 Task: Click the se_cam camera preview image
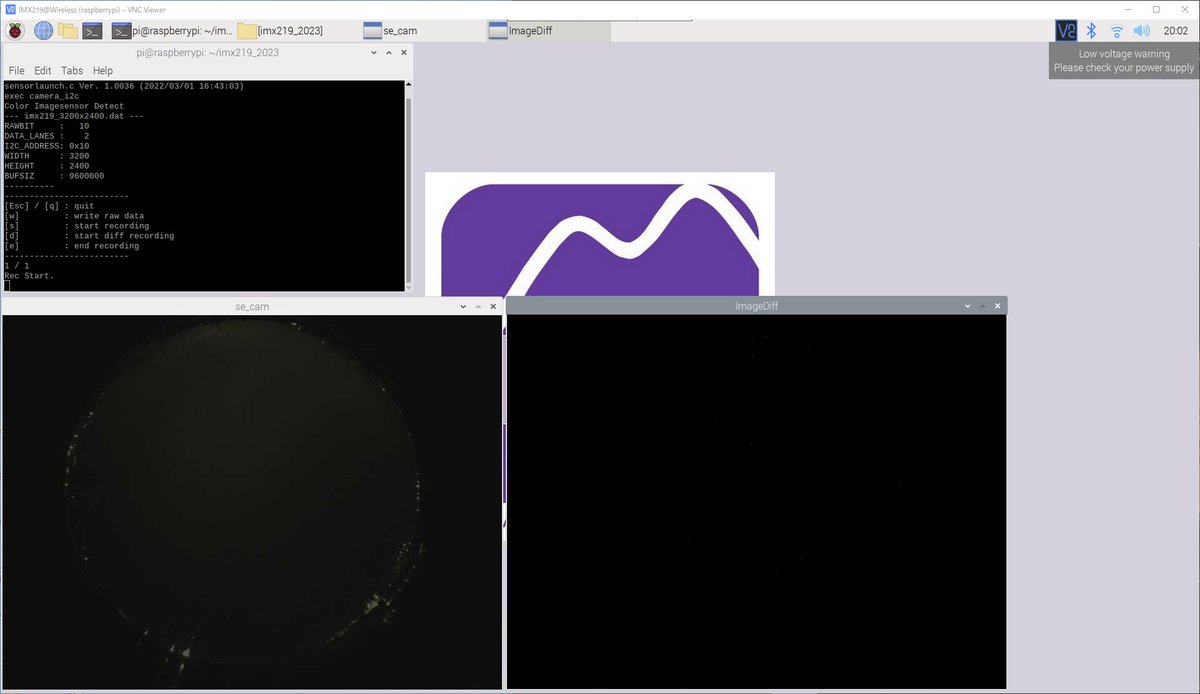coord(252,502)
